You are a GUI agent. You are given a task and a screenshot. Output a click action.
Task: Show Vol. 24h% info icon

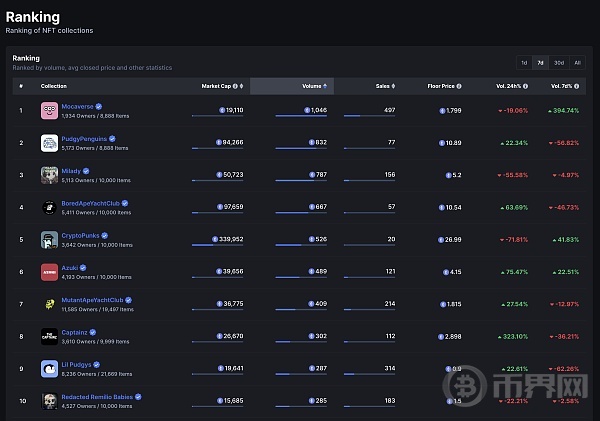click(x=525, y=86)
